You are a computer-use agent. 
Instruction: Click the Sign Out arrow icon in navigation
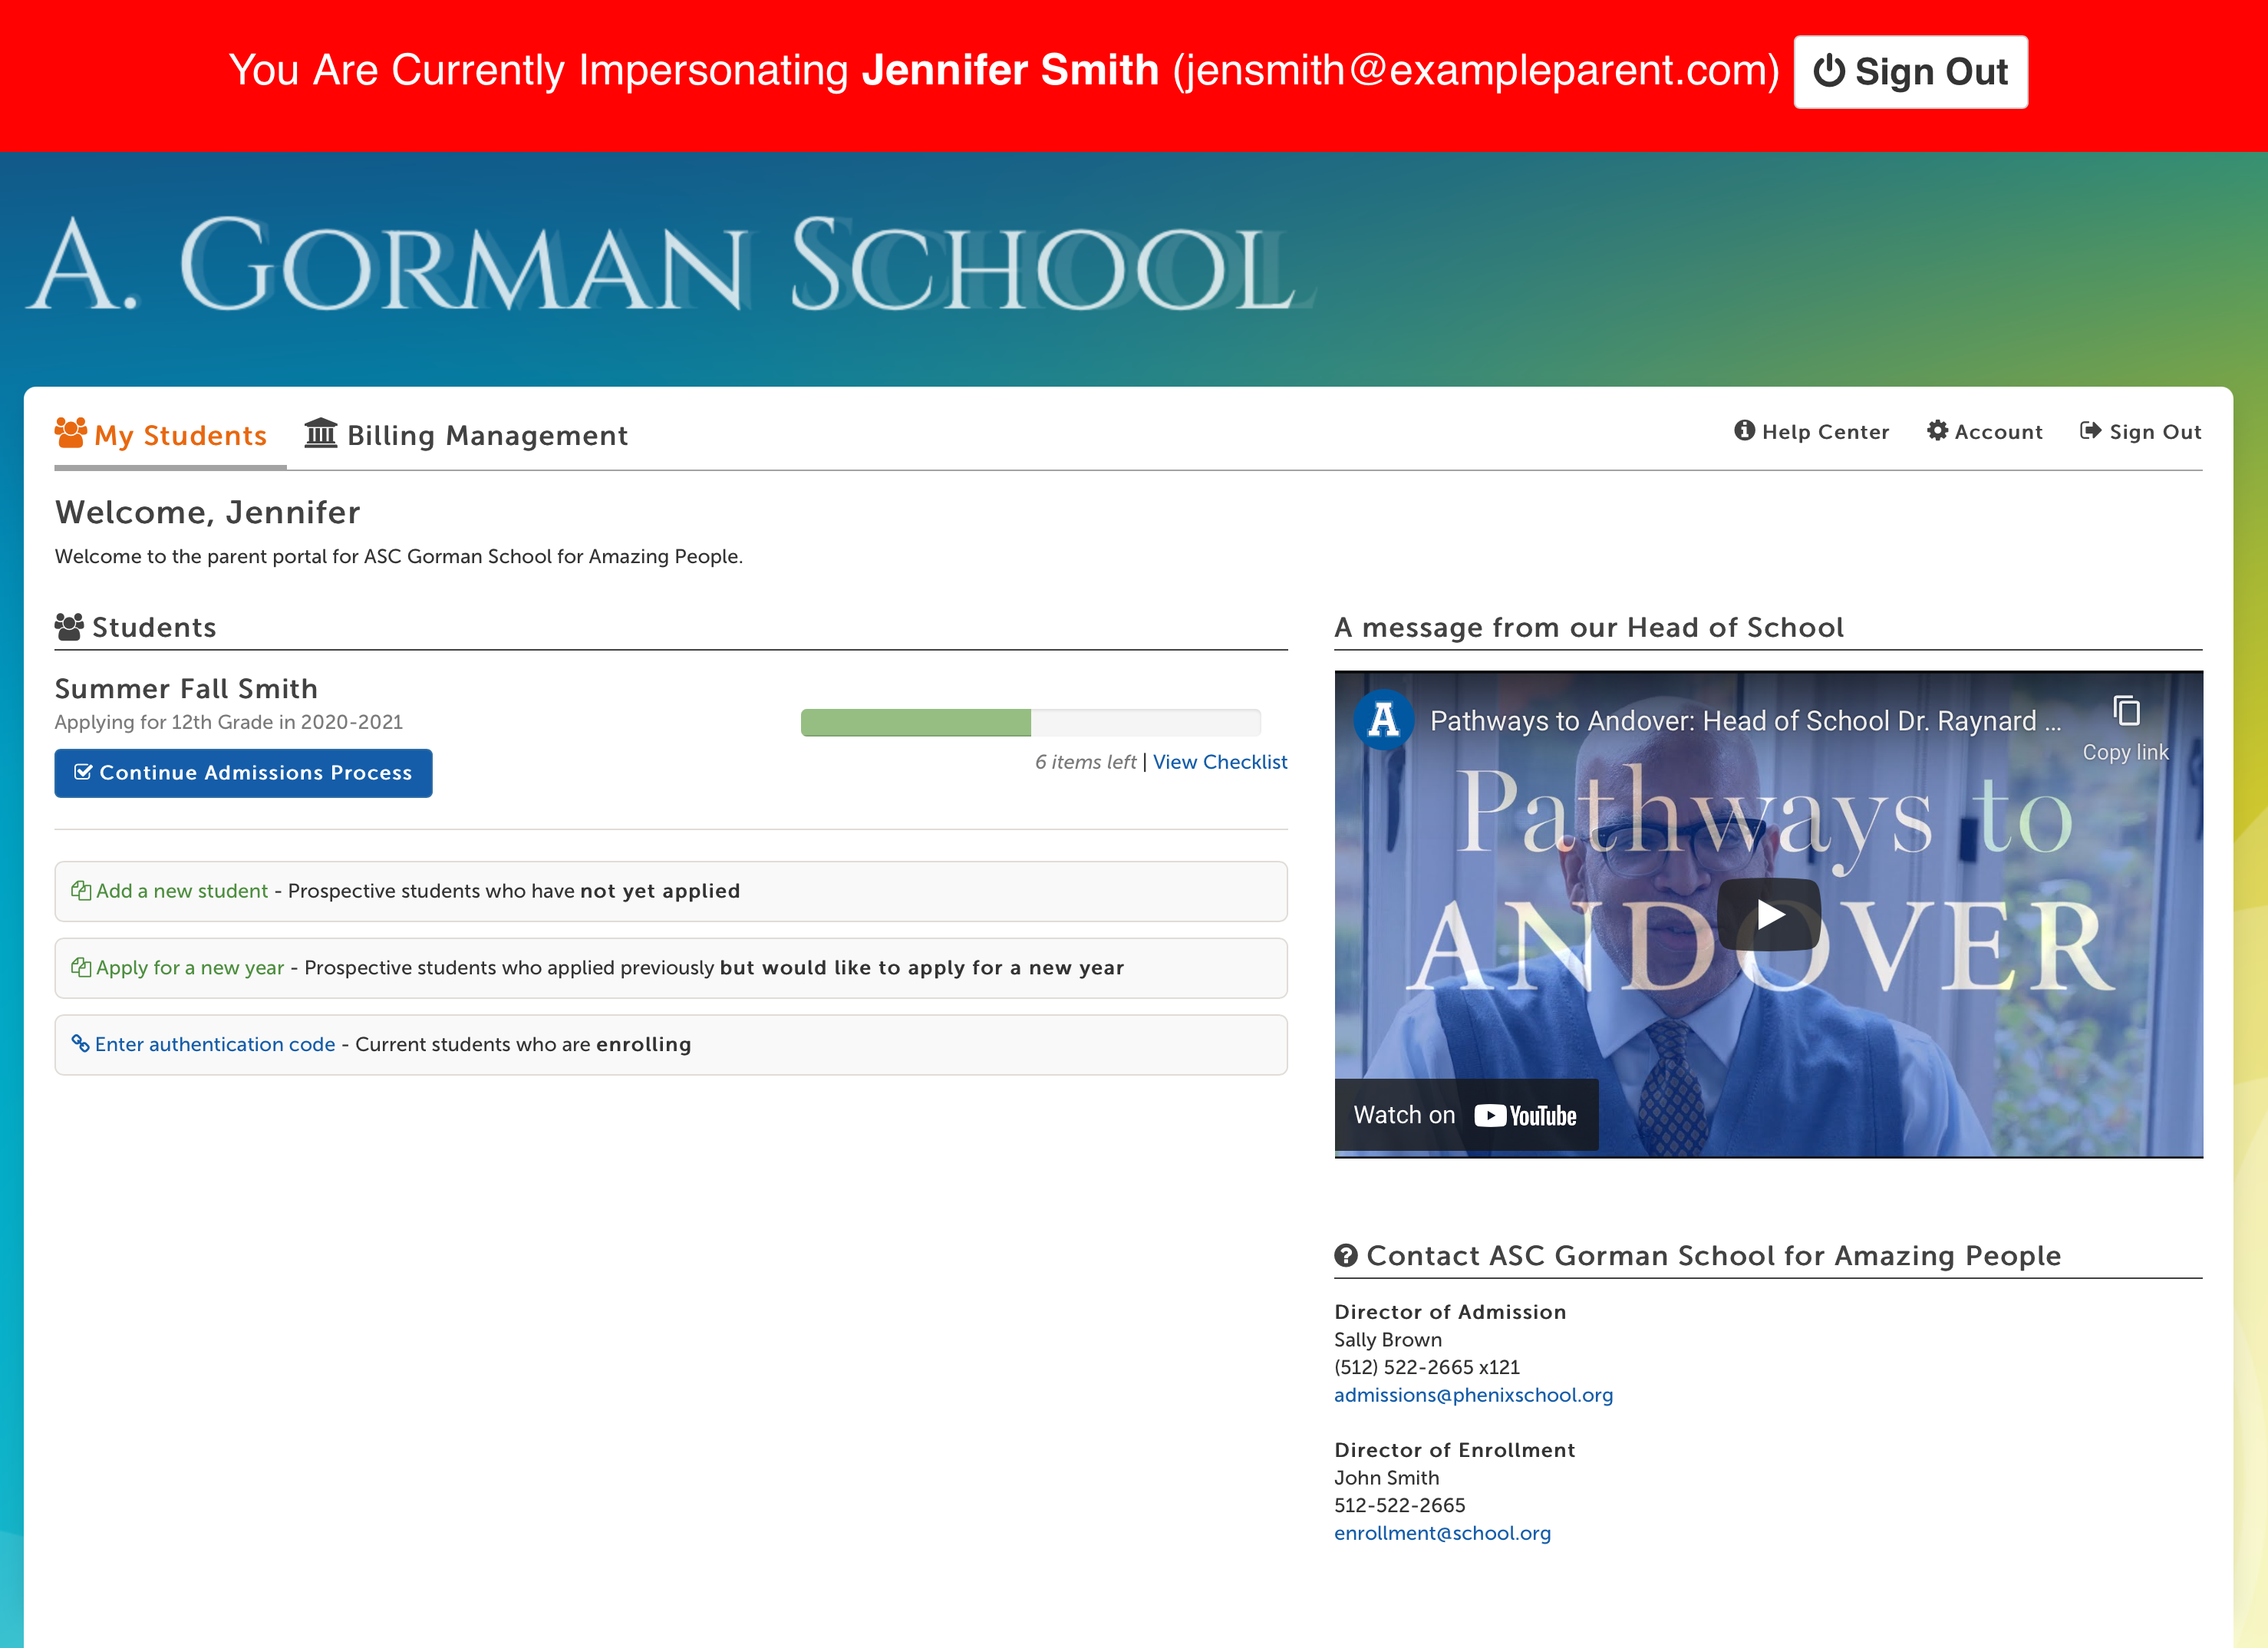click(2090, 431)
